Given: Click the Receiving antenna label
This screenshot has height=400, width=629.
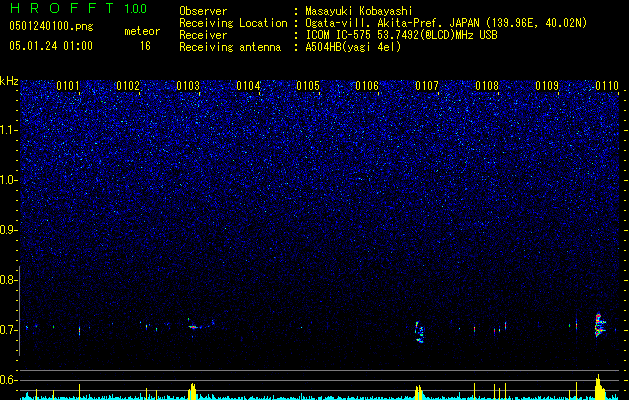Looking at the screenshot, I should coord(230,47).
